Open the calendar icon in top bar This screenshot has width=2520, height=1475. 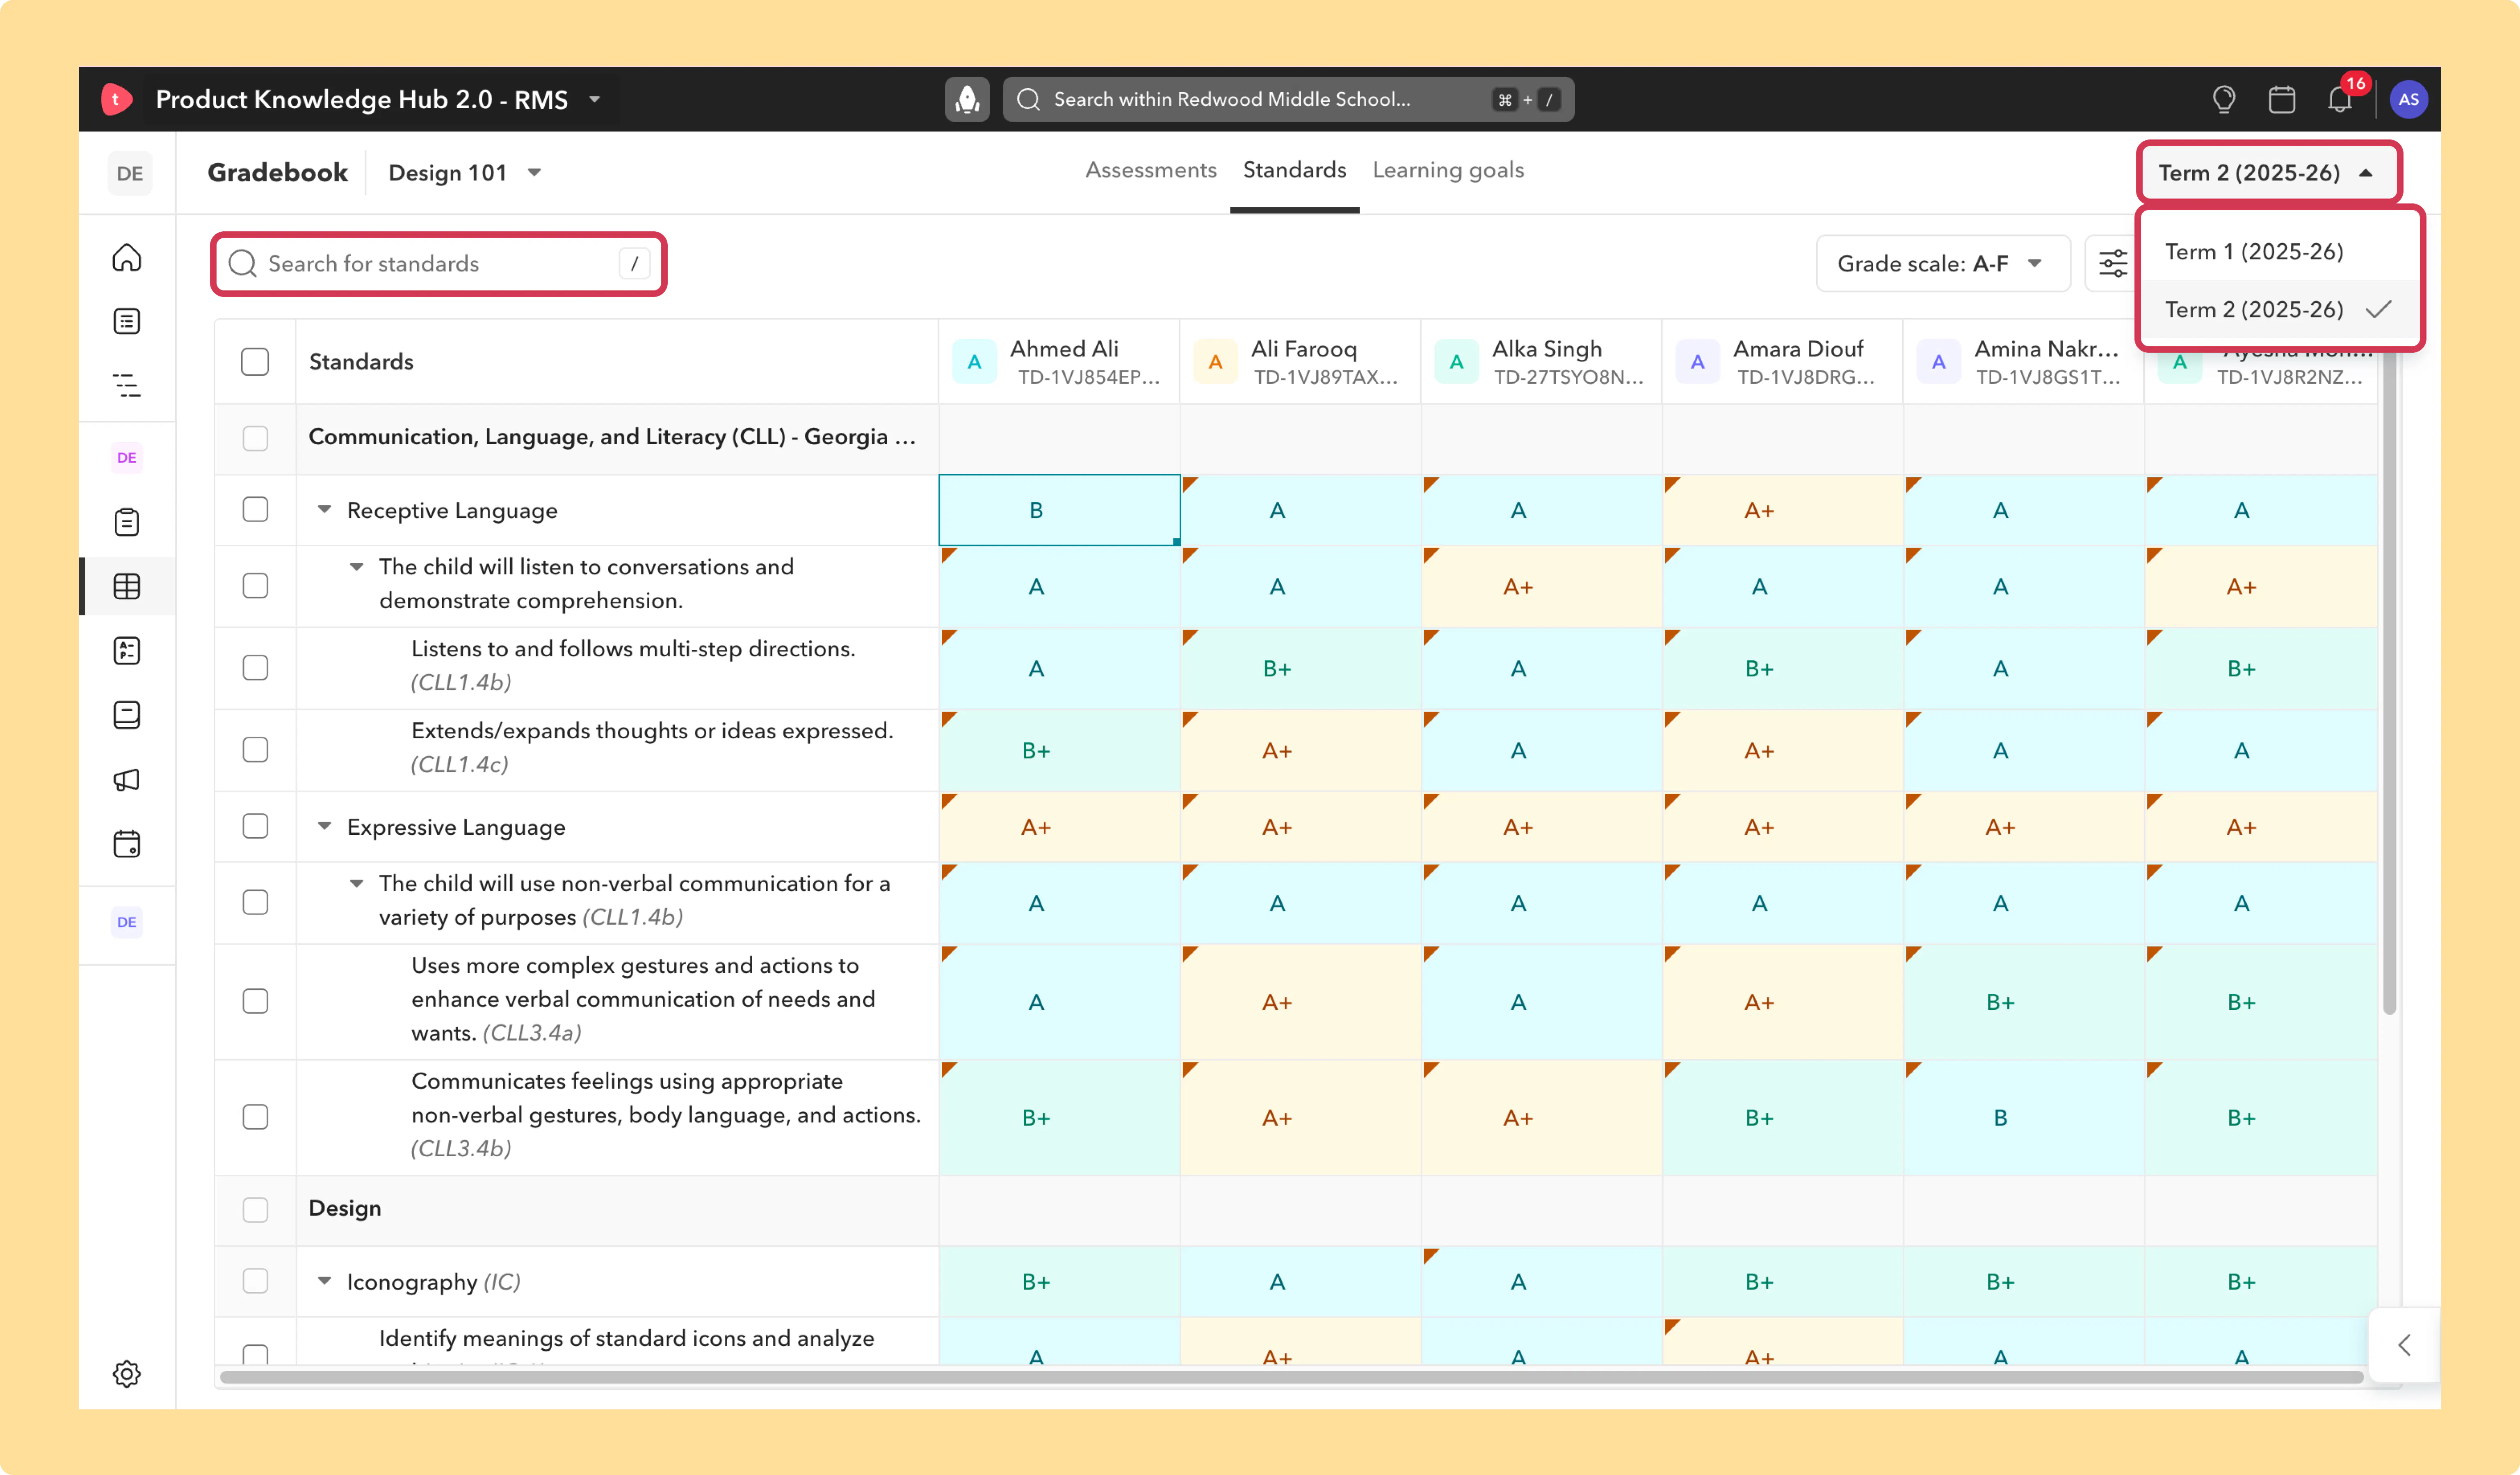pyautogui.click(x=2281, y=99)
